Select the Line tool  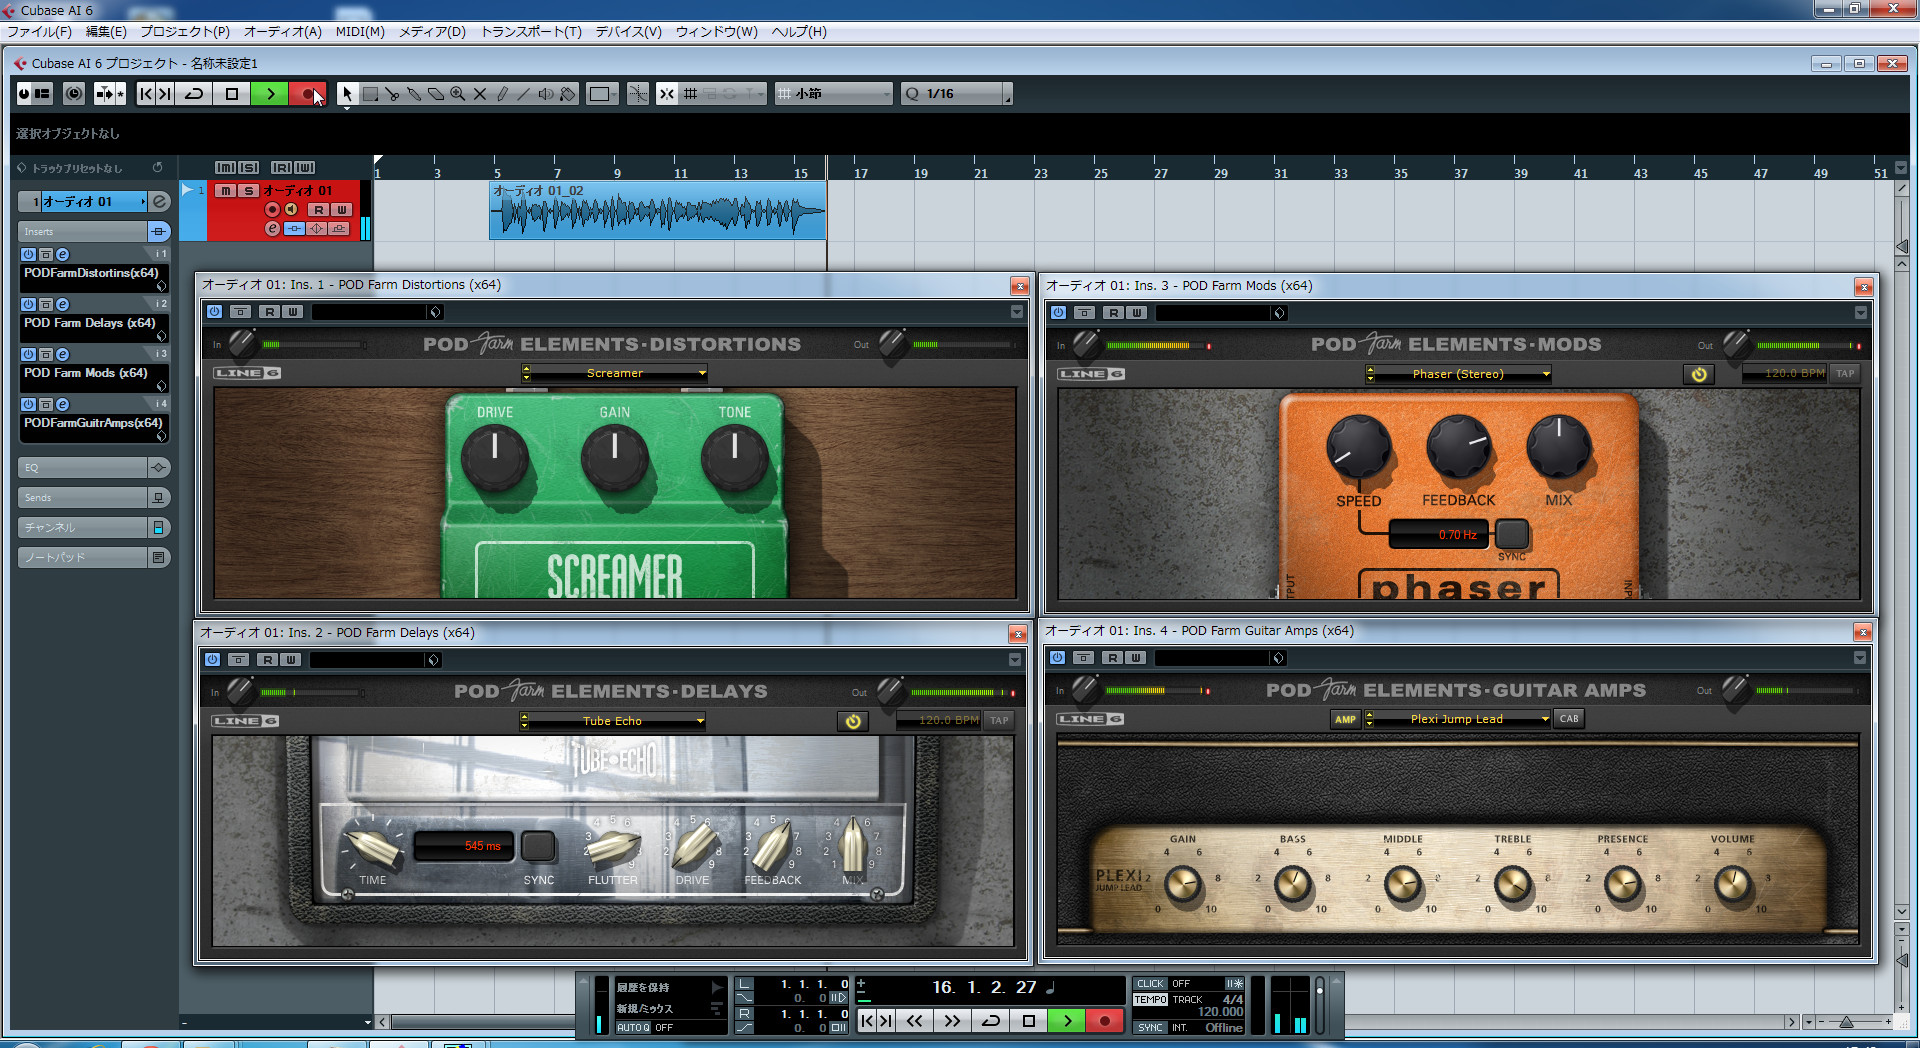tap(524, 94)
